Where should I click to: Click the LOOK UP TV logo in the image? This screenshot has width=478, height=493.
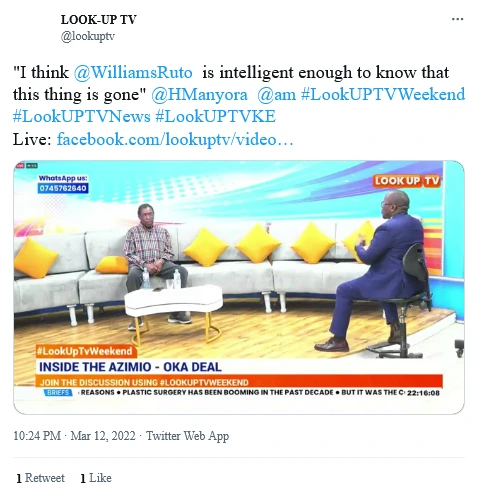click(407, 181)
